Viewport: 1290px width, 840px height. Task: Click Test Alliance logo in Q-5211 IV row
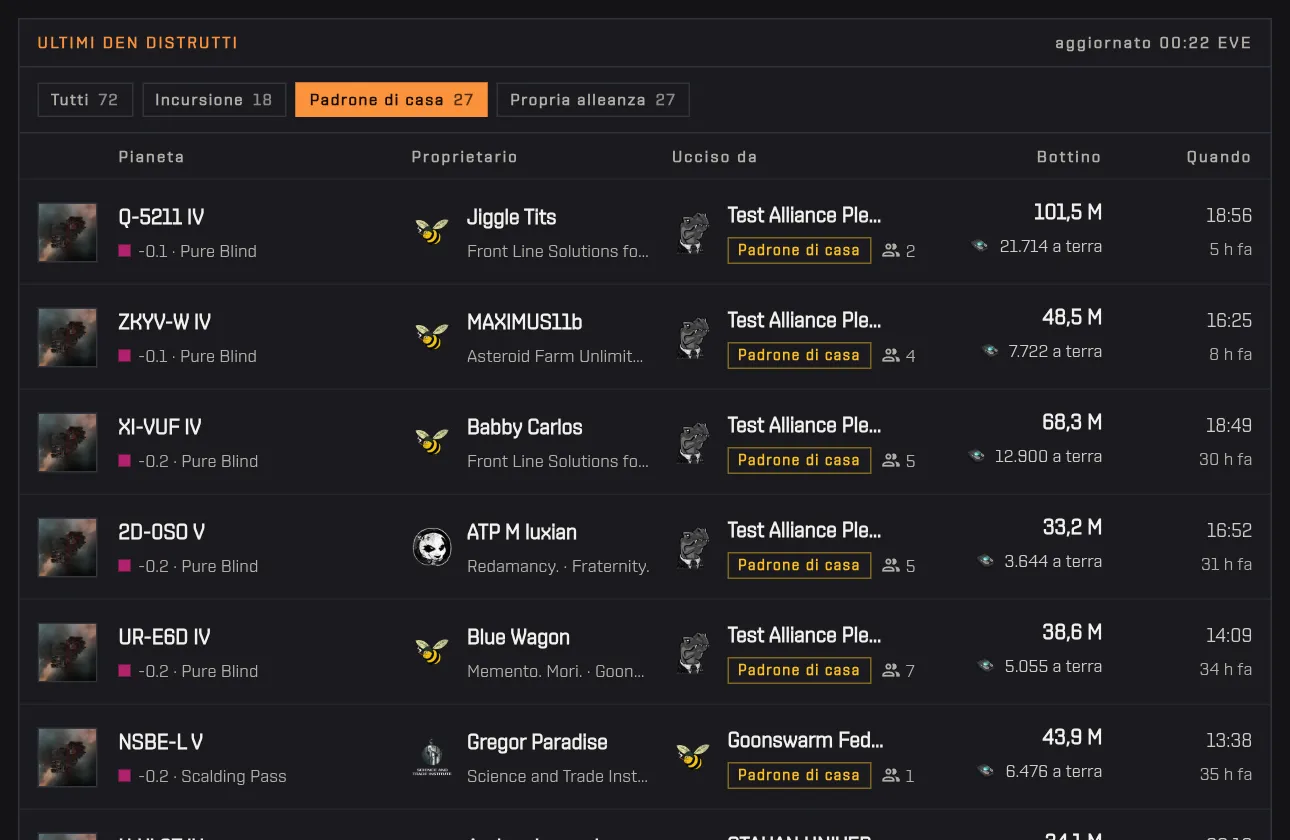pyautogui.click(x=693, y=232)
